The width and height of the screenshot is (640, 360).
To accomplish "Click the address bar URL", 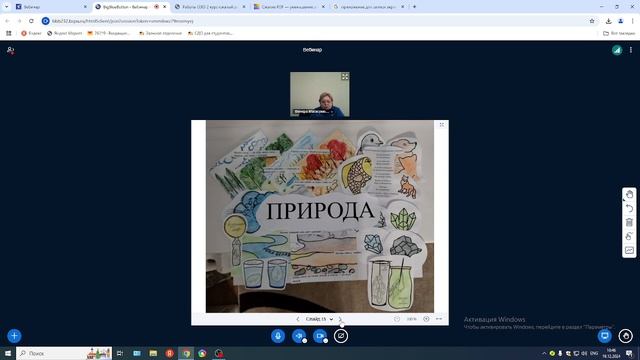I will (x=122, y=21).
